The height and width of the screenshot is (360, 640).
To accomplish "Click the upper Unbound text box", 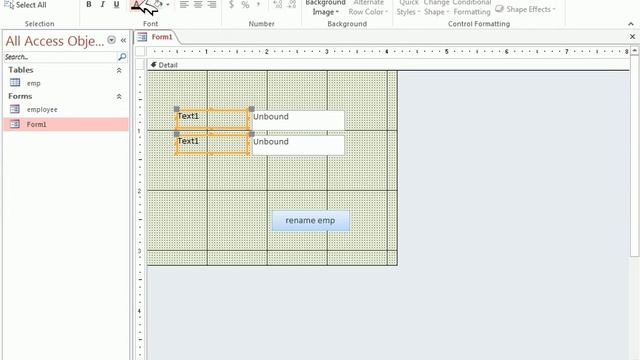I will 298,120.
